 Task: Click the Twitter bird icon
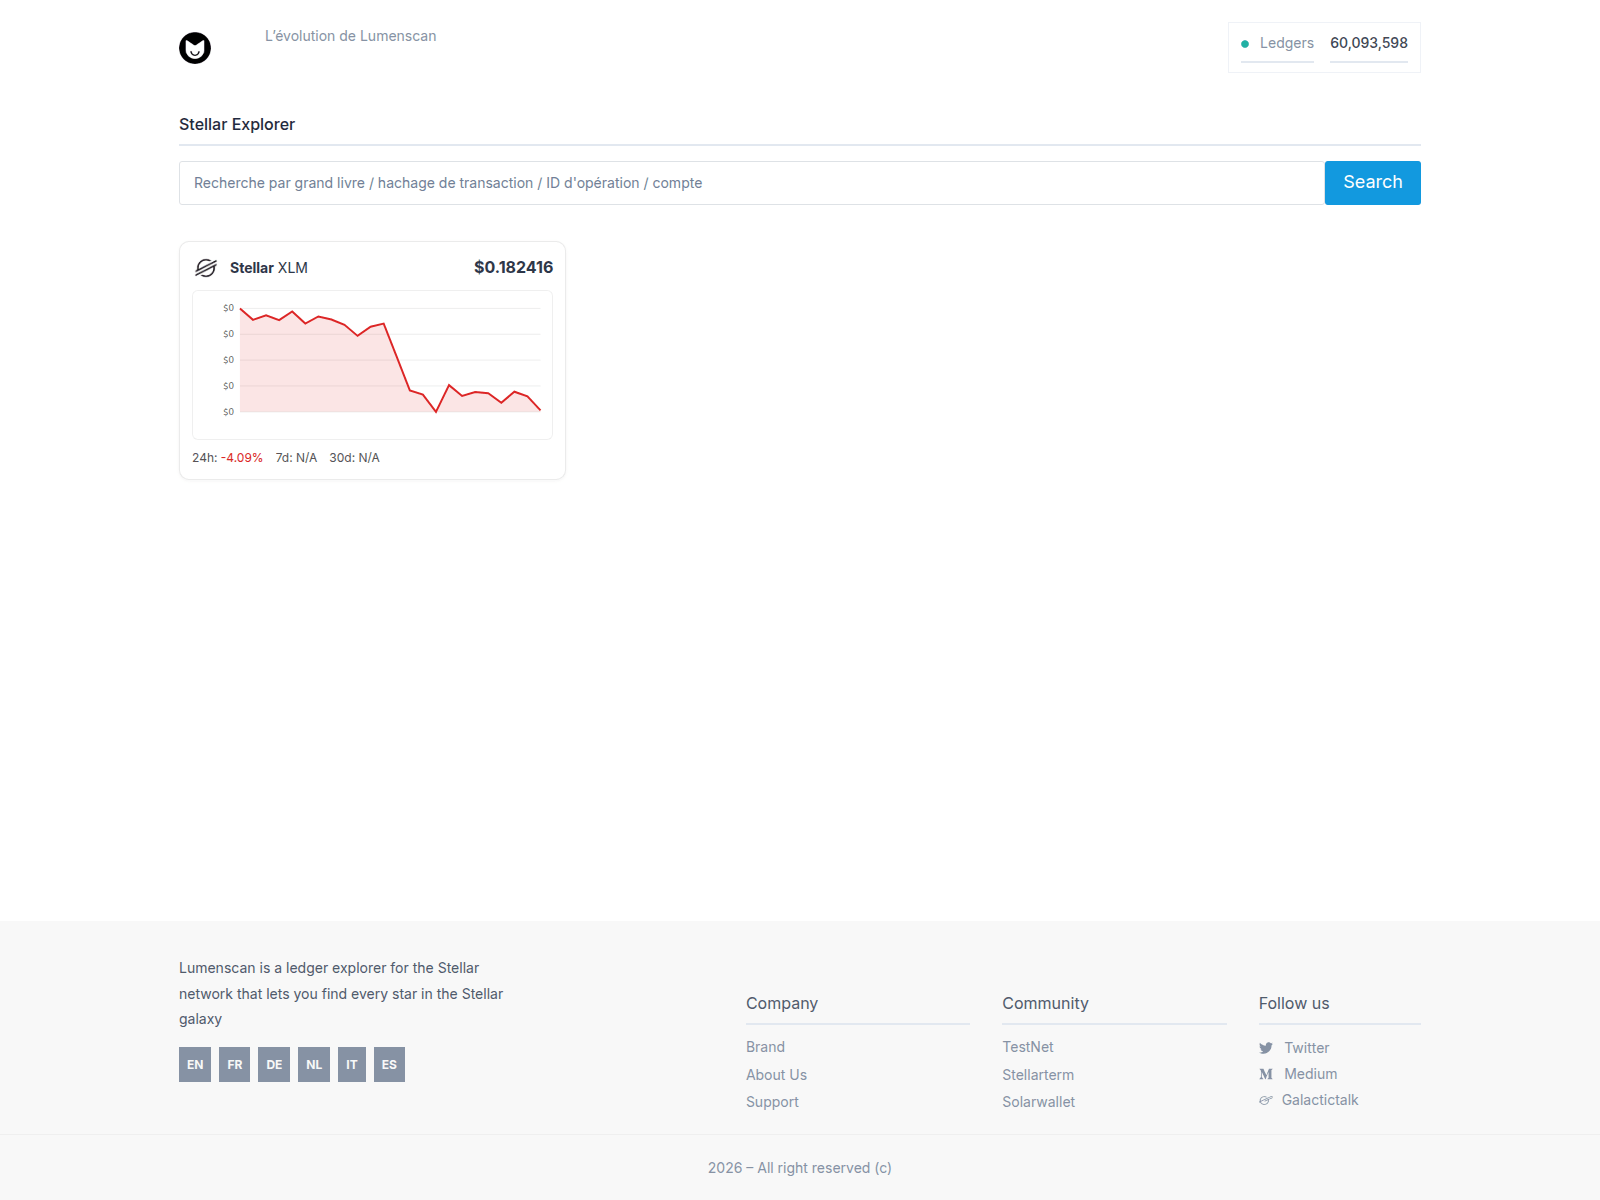[1266, 1048]
